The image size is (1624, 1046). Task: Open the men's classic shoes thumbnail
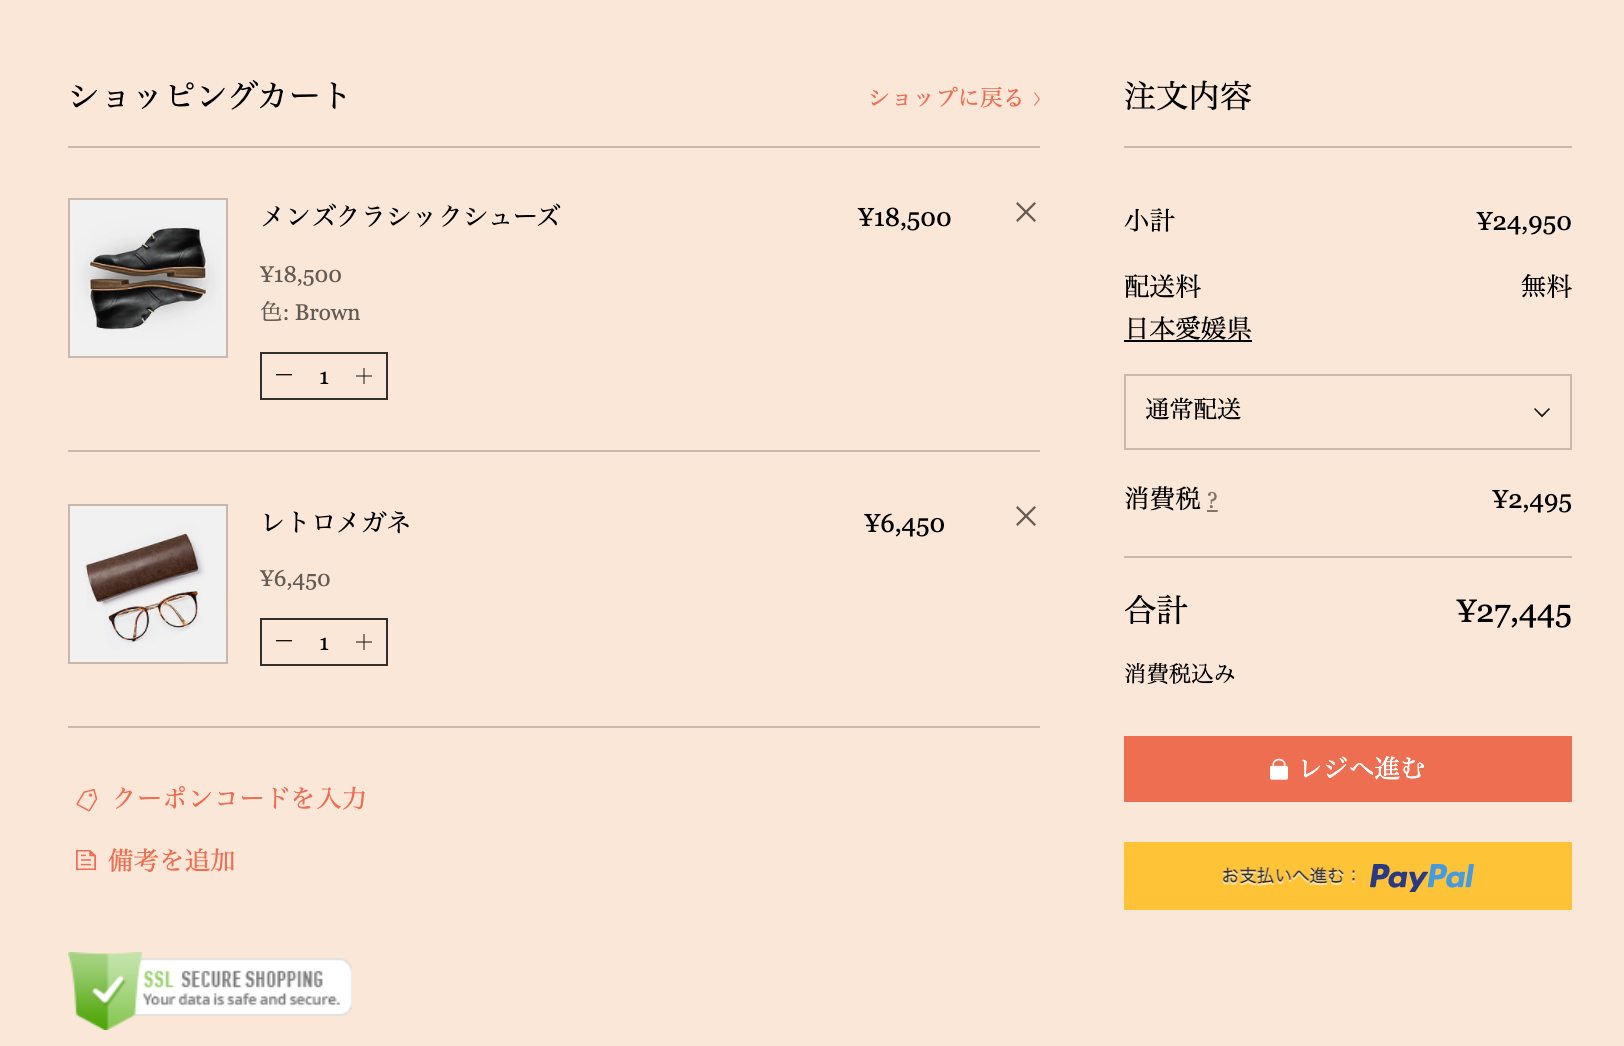(x=148, y=278)
